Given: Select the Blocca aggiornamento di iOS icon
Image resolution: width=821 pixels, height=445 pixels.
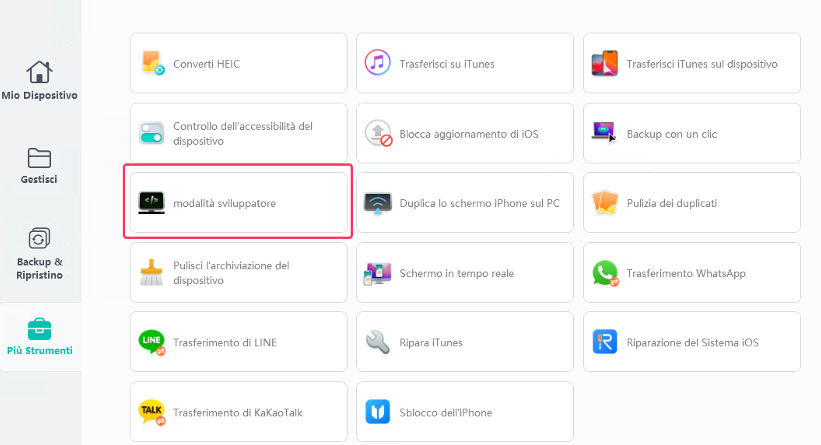Looking at the screenshot, I should [378, 133].
